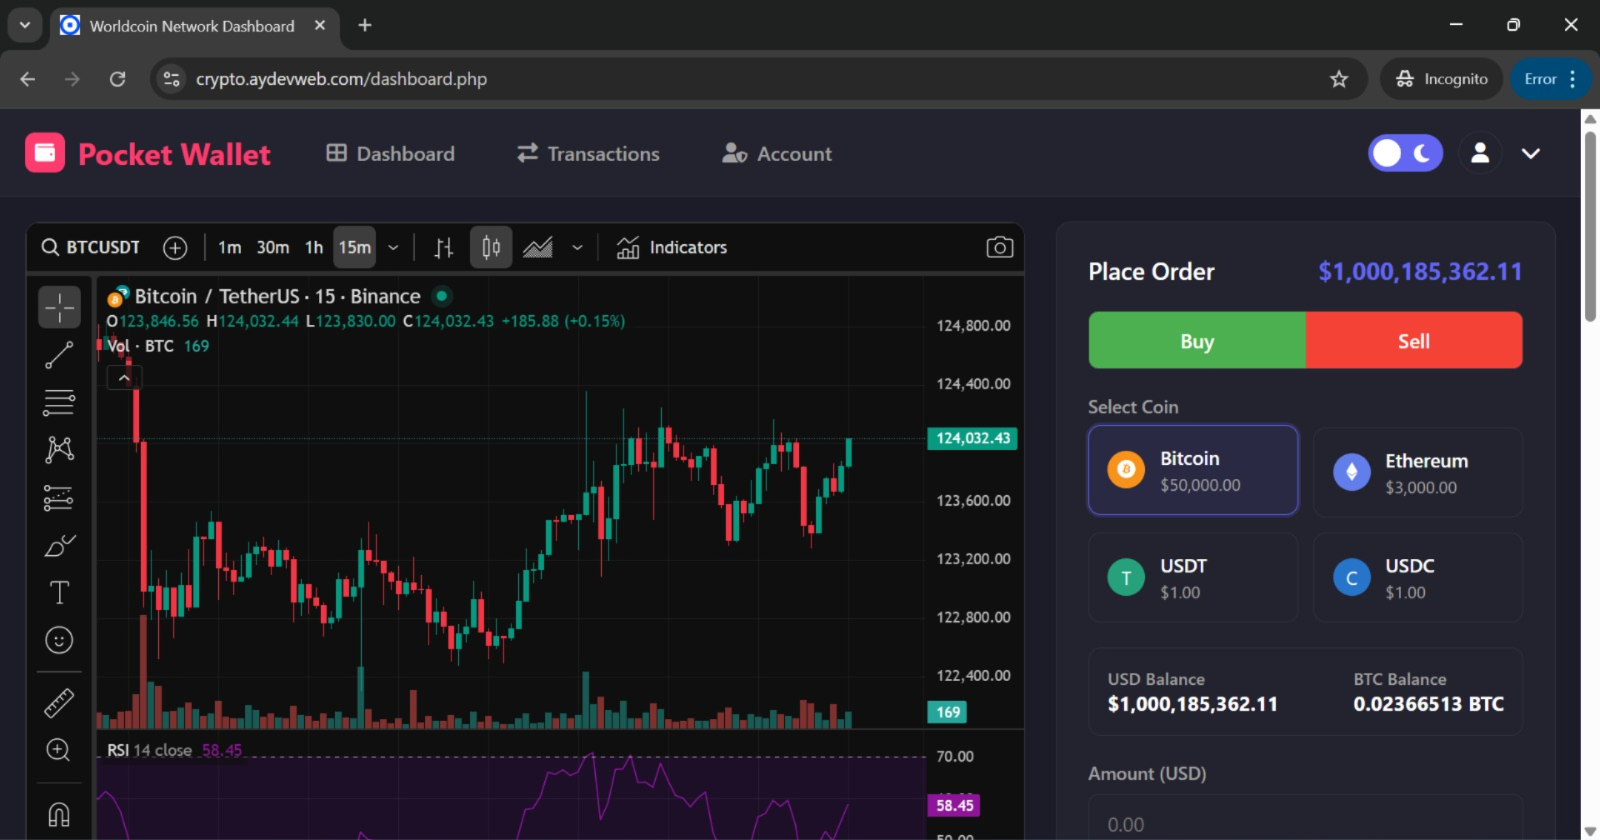Open the Dashboard nav item

(390, 153)
